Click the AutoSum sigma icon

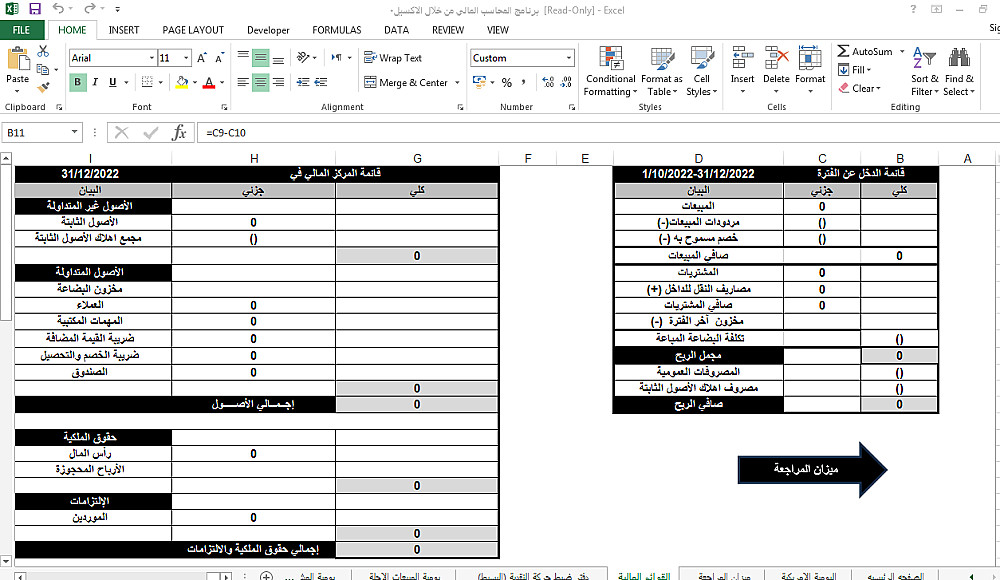(x=843, y=51)
